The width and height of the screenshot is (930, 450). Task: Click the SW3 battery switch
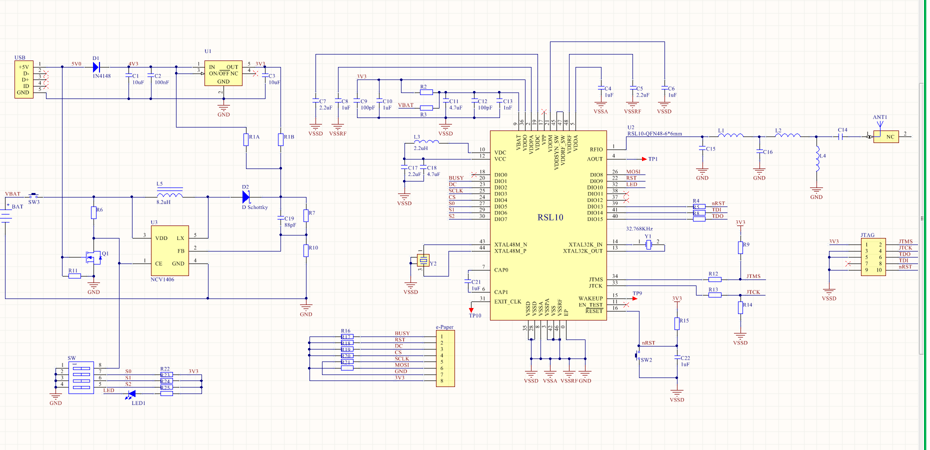33,195
